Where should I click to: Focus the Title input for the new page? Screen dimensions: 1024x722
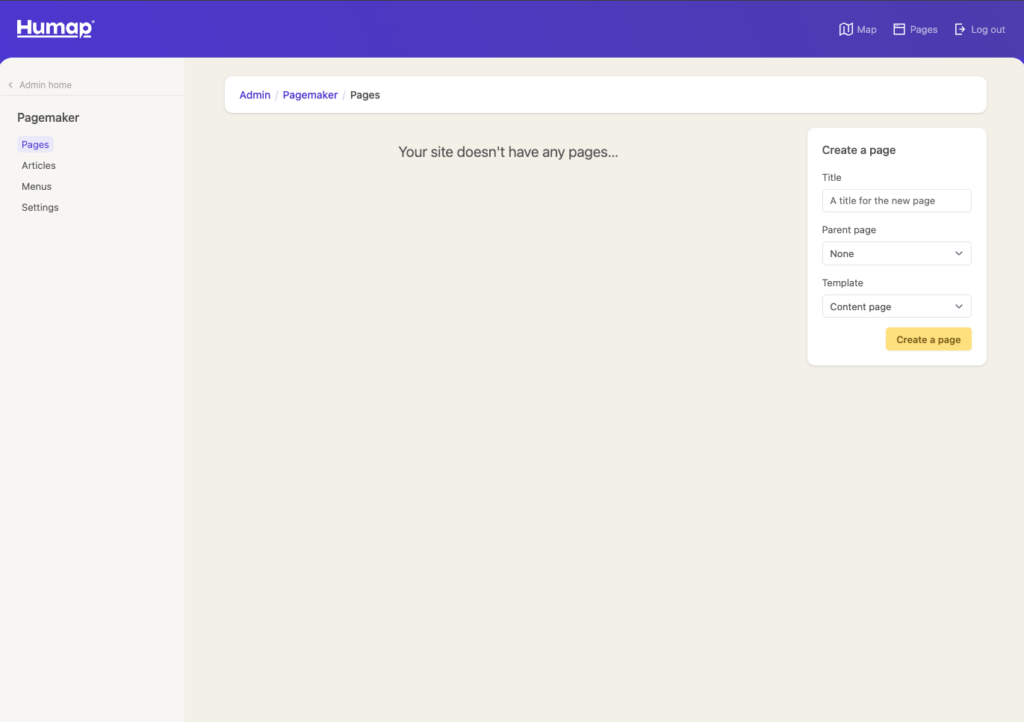(896, 201)
